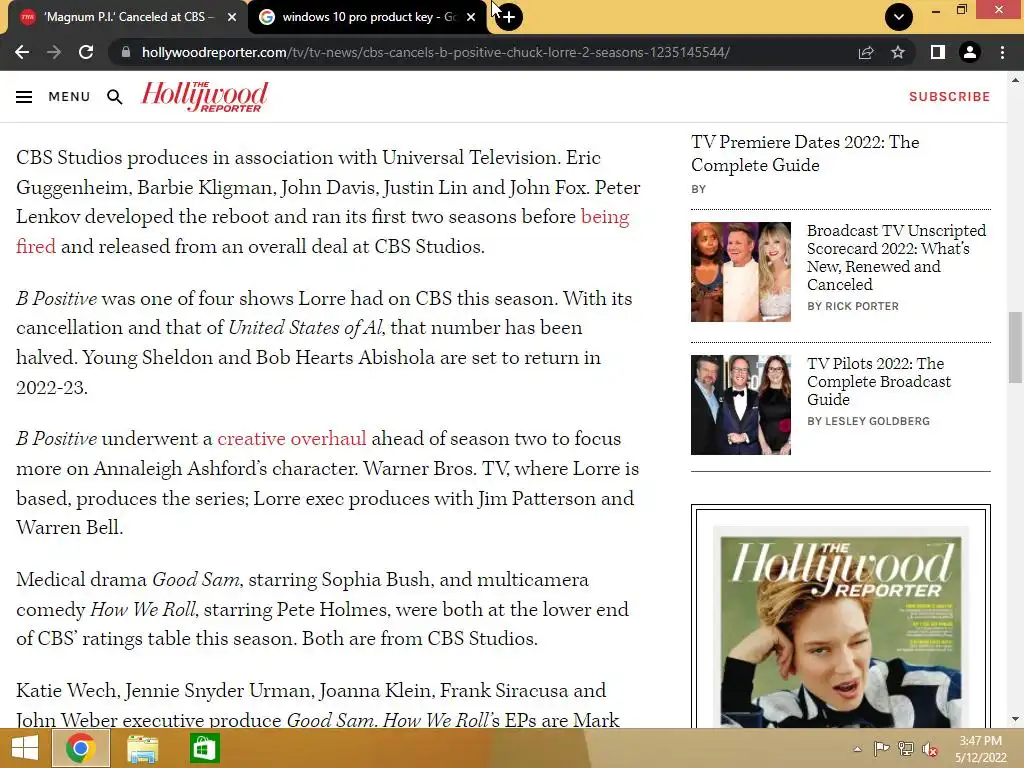Open the 'creative overhaul' link
The width and height of the screenshot is (1024, 768).
(x=291, y=439)
